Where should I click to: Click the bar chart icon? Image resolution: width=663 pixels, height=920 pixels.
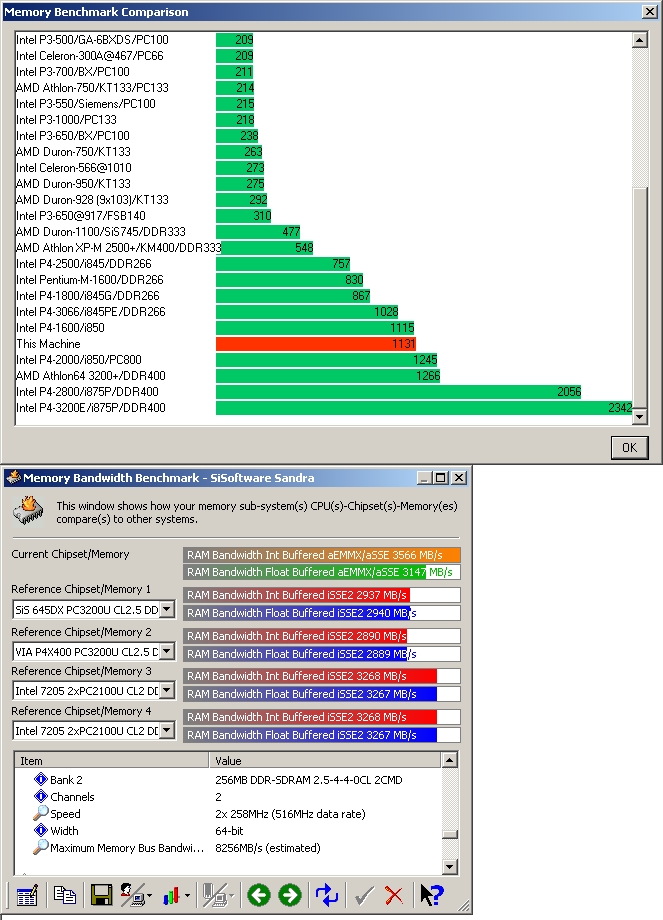pyautogui.click(x=171, y=895)
